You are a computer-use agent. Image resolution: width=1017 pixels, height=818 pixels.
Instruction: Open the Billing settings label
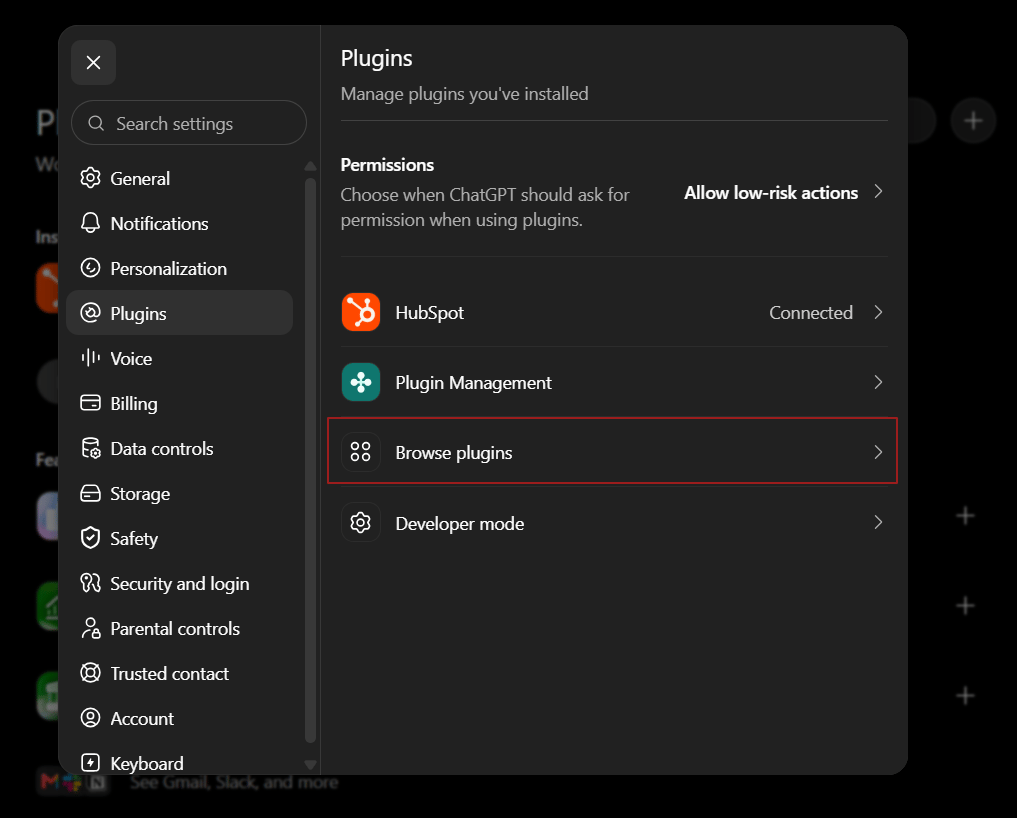pos(134,404)
